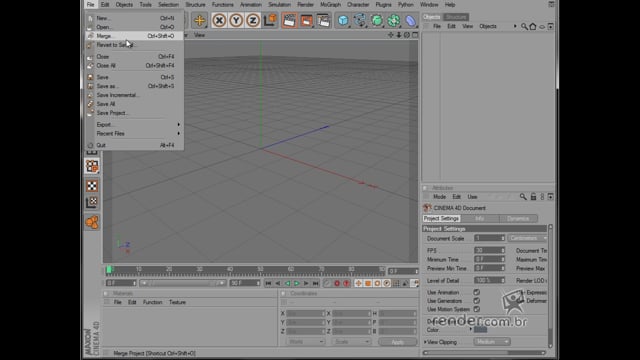Image resolution: width=640 pixels, height=360 pixels.
Task: Click the viewport rotate camera icon
Action: pos(407,35)
